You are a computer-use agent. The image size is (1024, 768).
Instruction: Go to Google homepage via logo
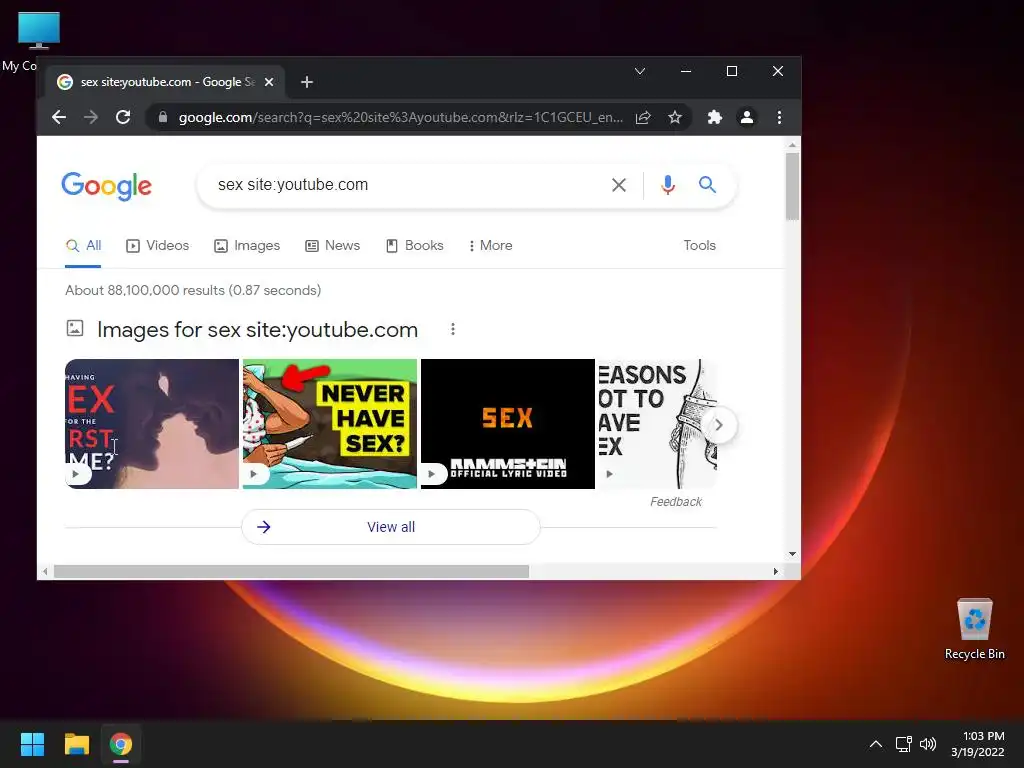click(106, 186)
